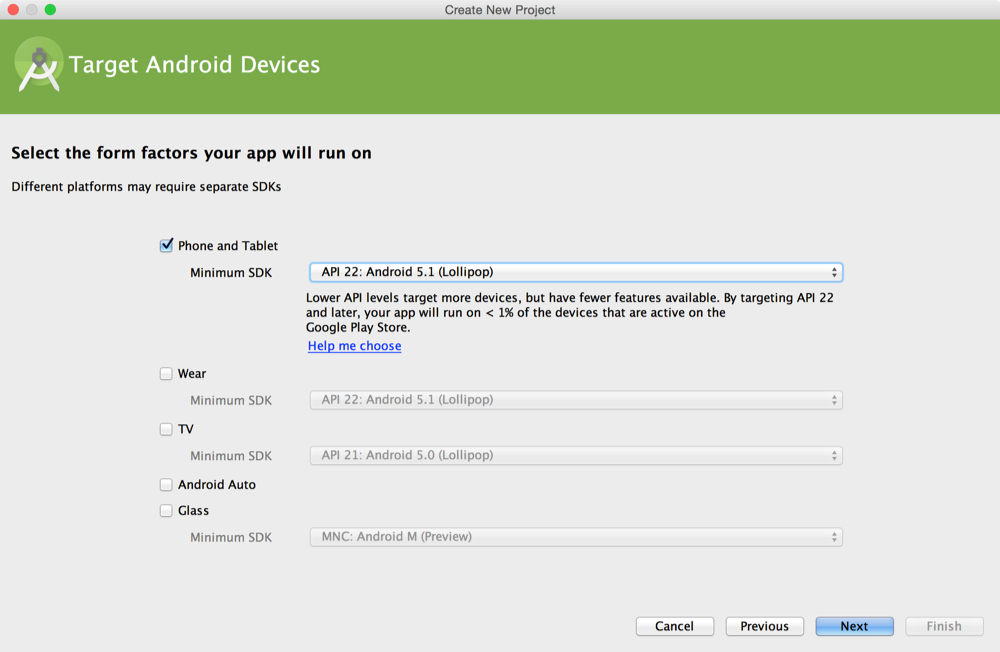Click the green zoom window button
The height and width of the screenshot is (652, 1000).
pyautogui.click(x=50, y=10)
